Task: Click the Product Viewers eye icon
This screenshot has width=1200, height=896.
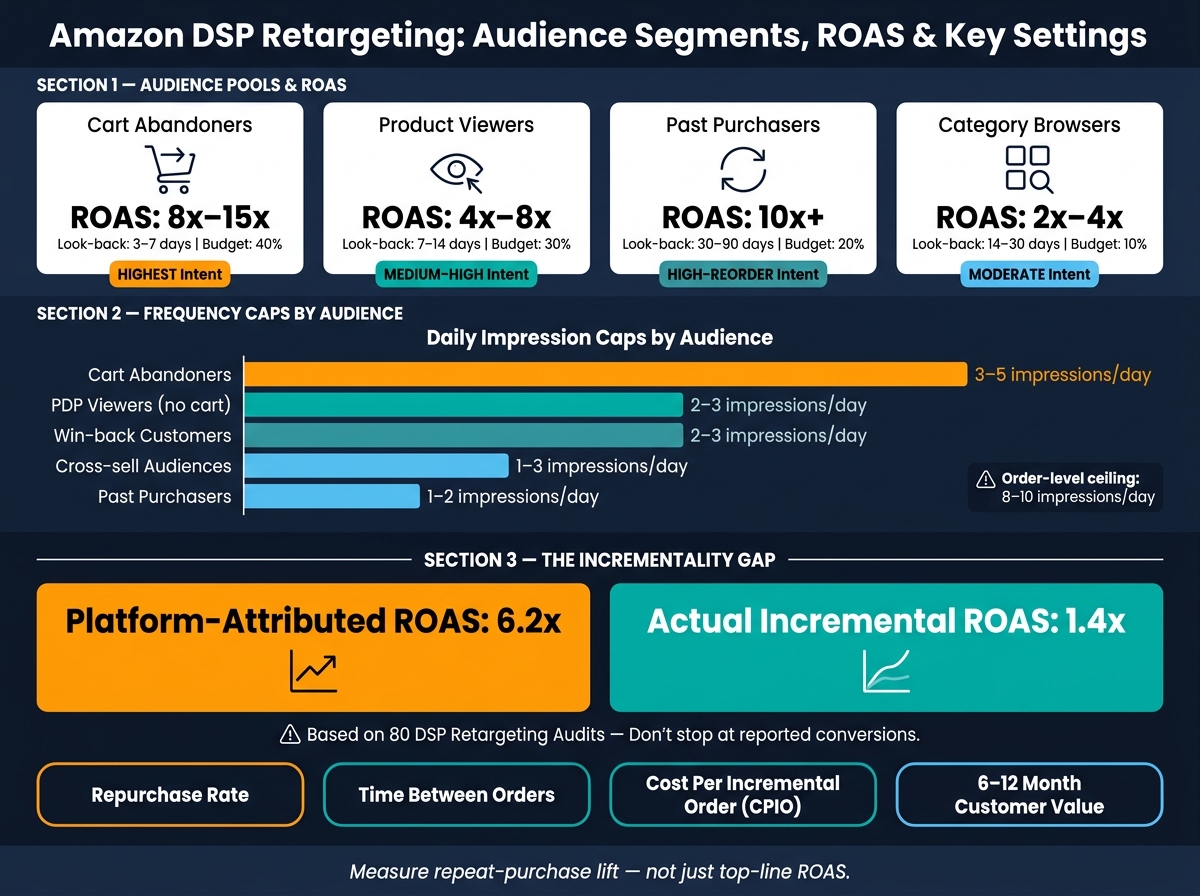Action: pos(456,170)
